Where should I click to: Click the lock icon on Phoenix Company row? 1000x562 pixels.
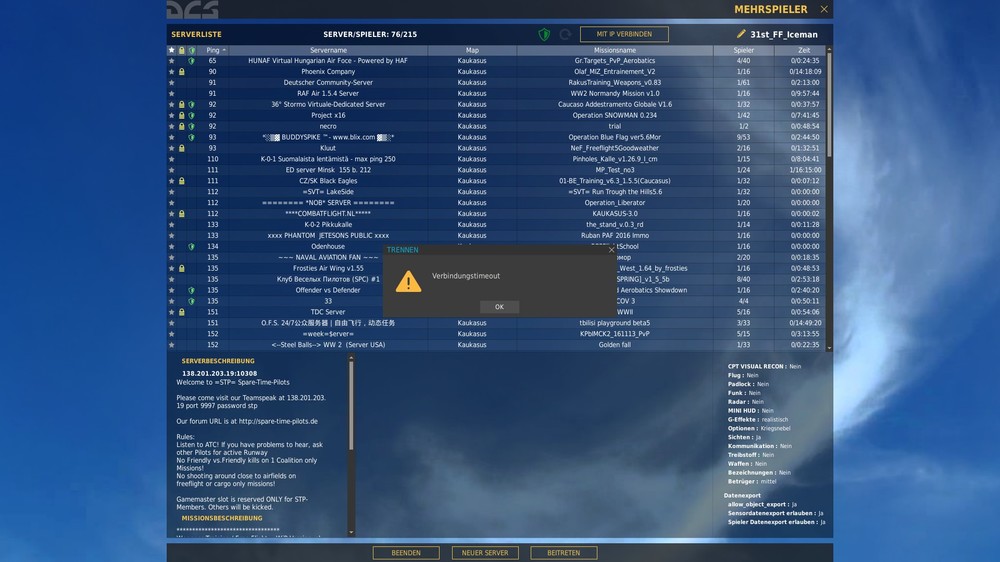click(x=182, y=72)
